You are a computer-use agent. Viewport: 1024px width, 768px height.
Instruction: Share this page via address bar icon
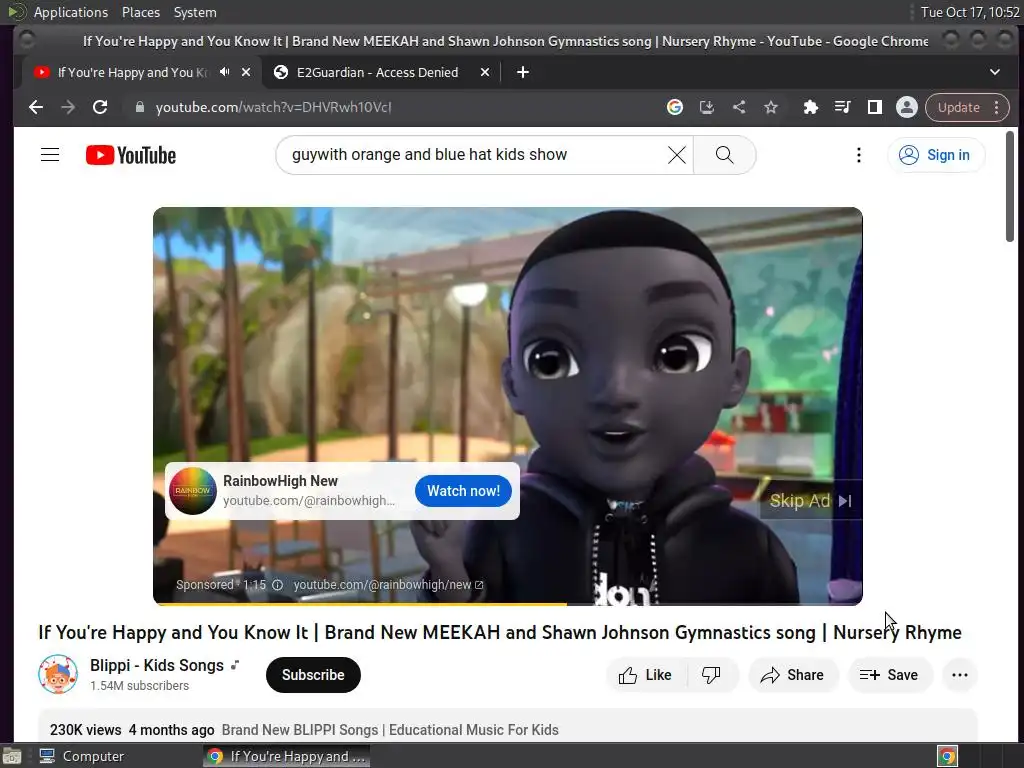coord(739,107)
